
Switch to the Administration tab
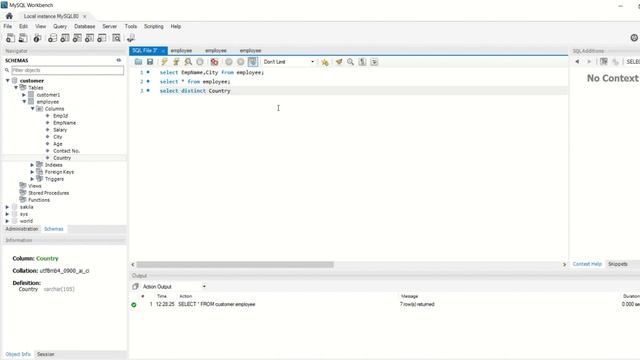coord(22,229)
